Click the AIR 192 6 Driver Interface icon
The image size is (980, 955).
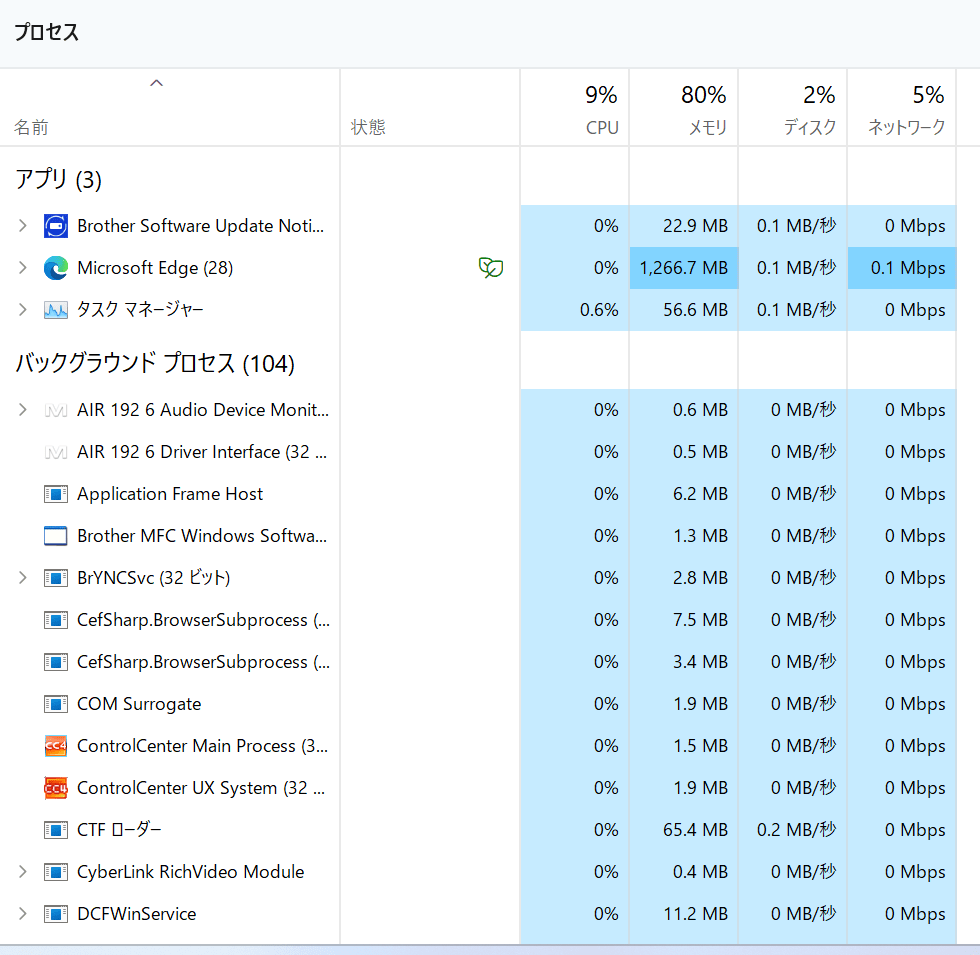point(56,452)
